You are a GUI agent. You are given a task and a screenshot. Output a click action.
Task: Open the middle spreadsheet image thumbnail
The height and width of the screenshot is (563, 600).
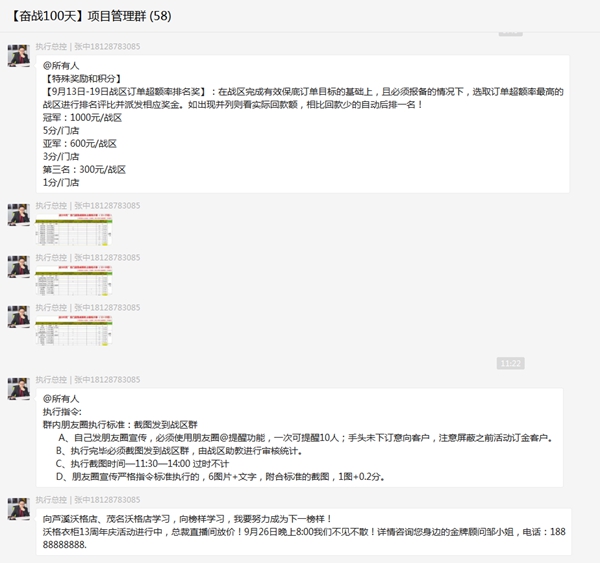(74, 280)
